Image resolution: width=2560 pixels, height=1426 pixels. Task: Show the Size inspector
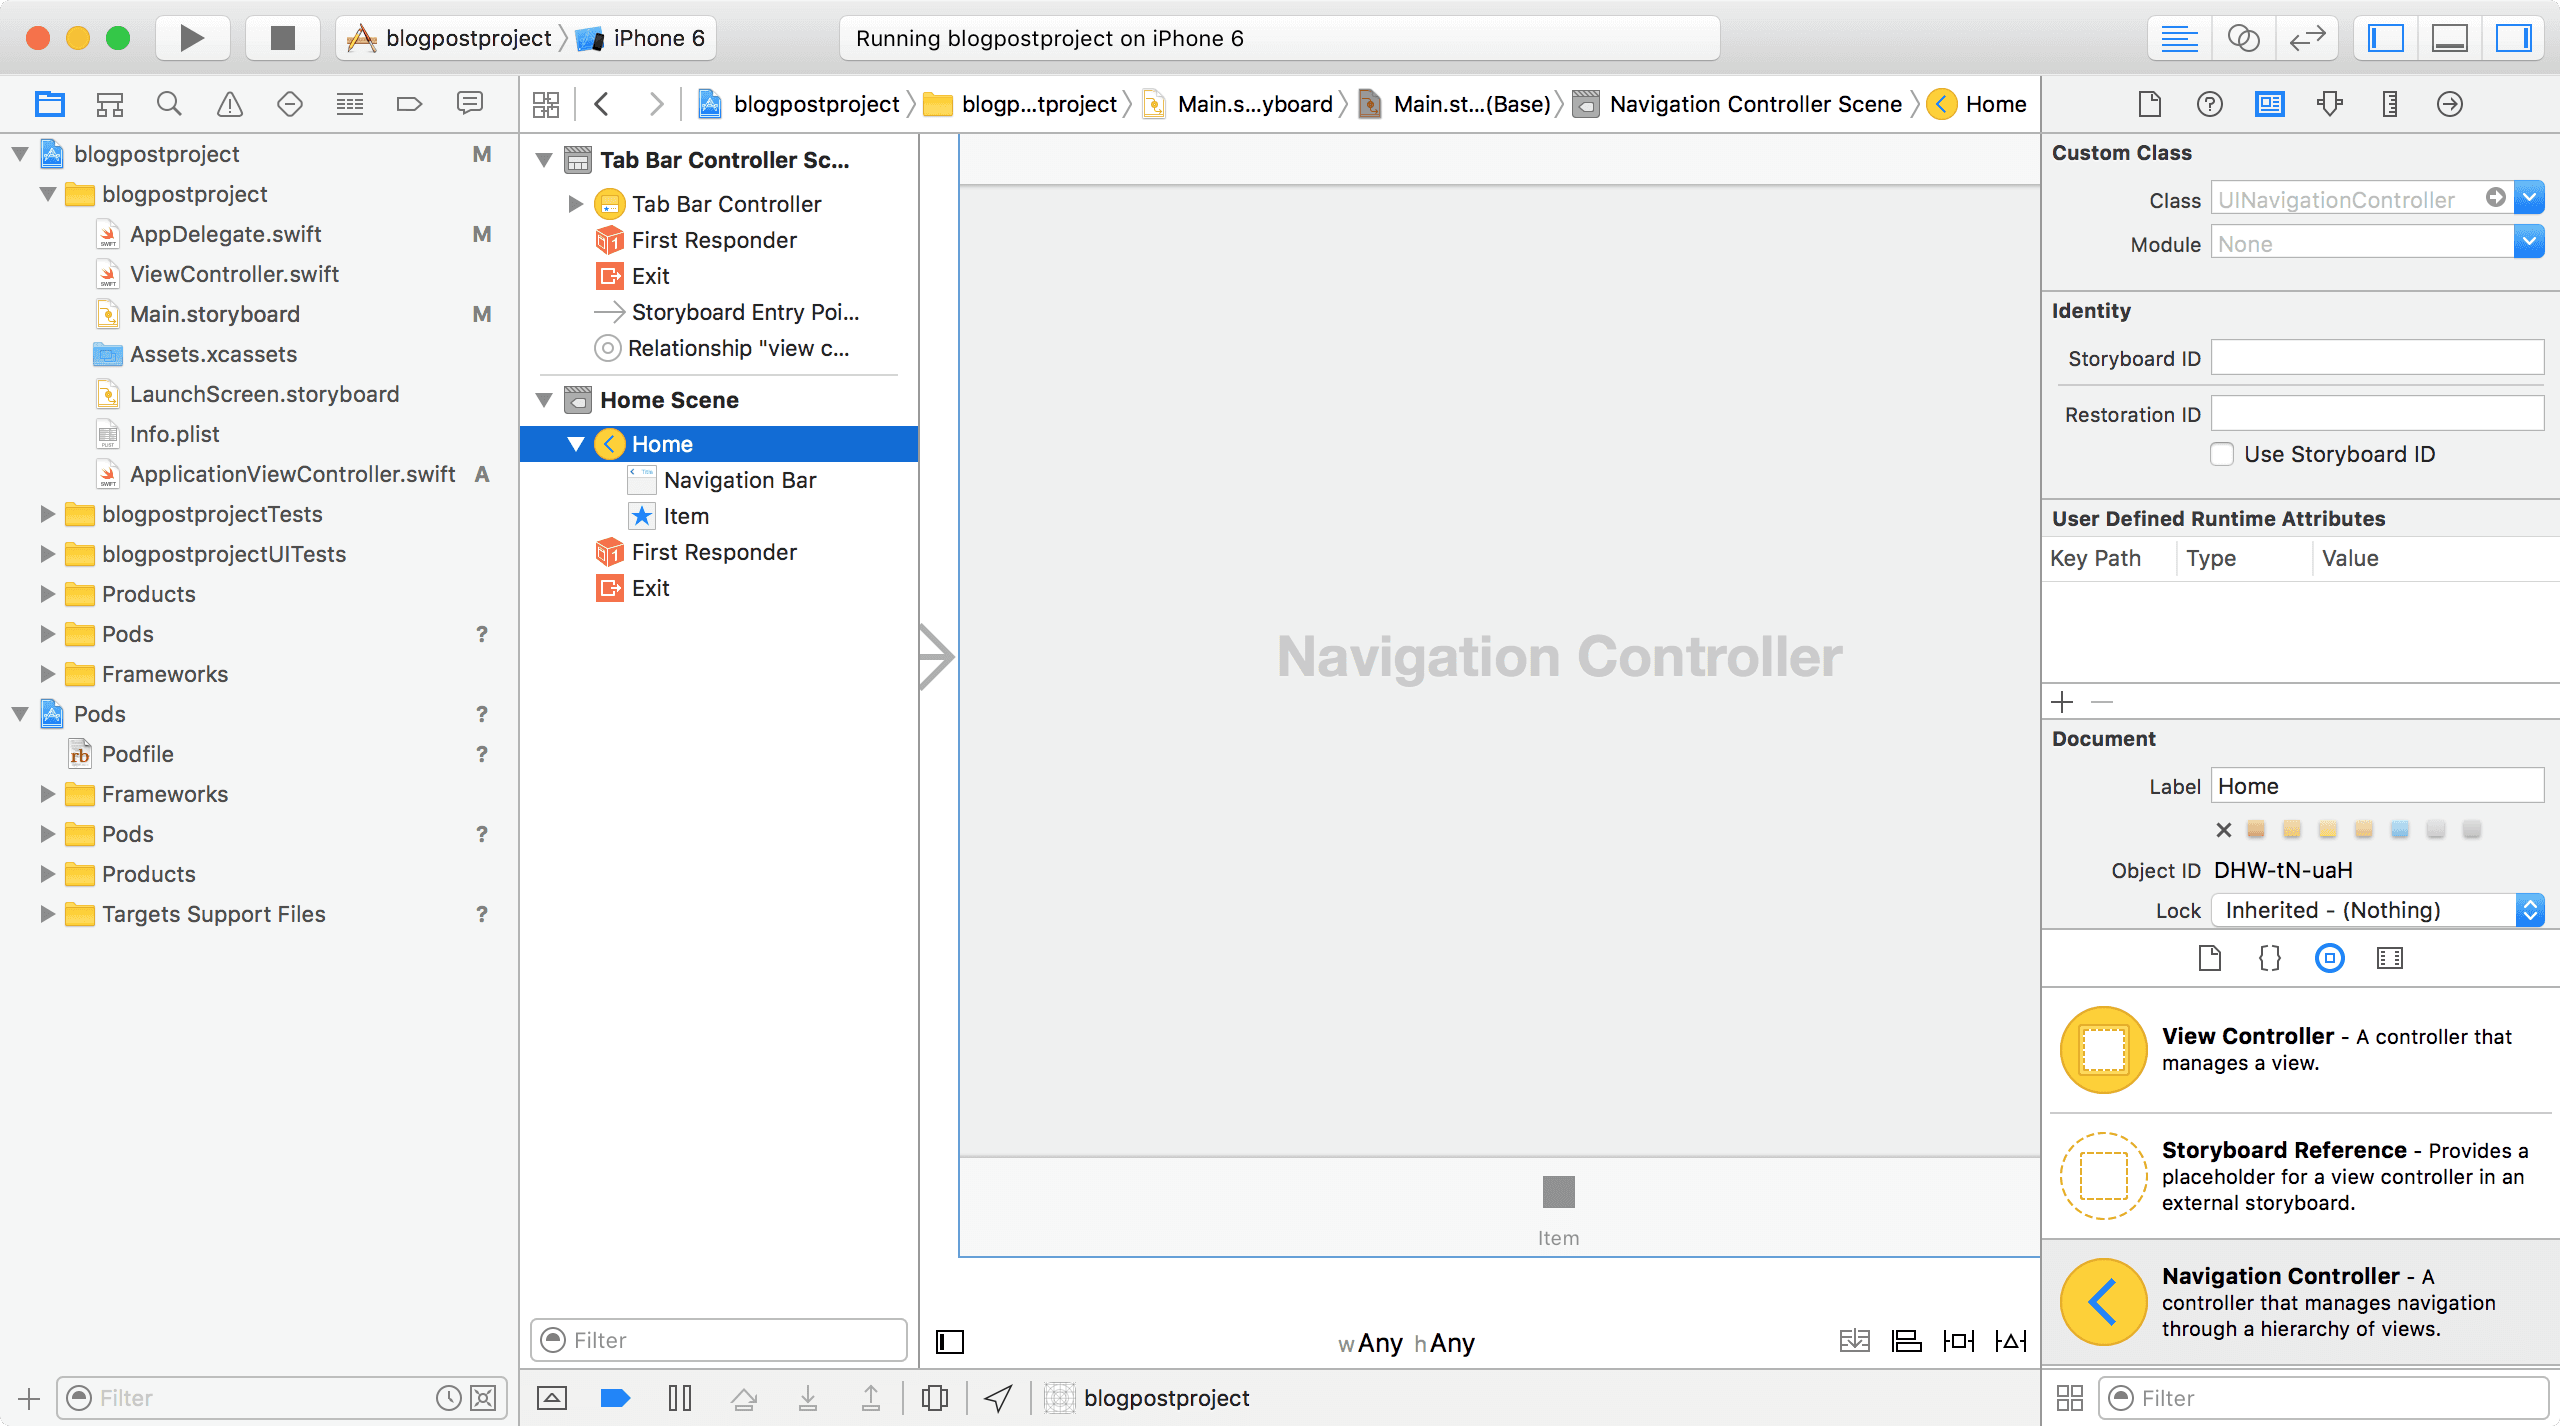pyautogui.click(x=2389, y=104)
